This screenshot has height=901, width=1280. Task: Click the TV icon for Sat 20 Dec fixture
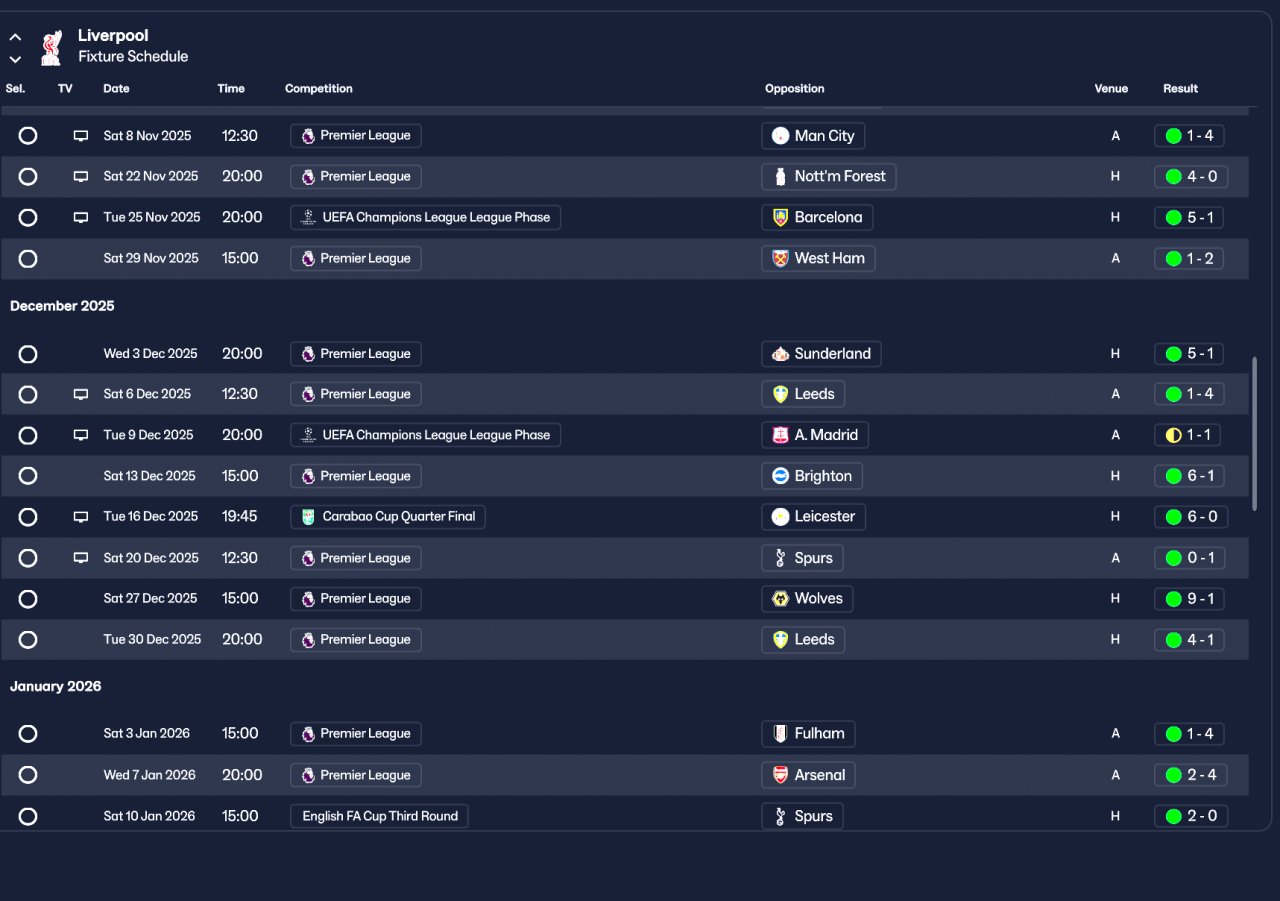81,558
